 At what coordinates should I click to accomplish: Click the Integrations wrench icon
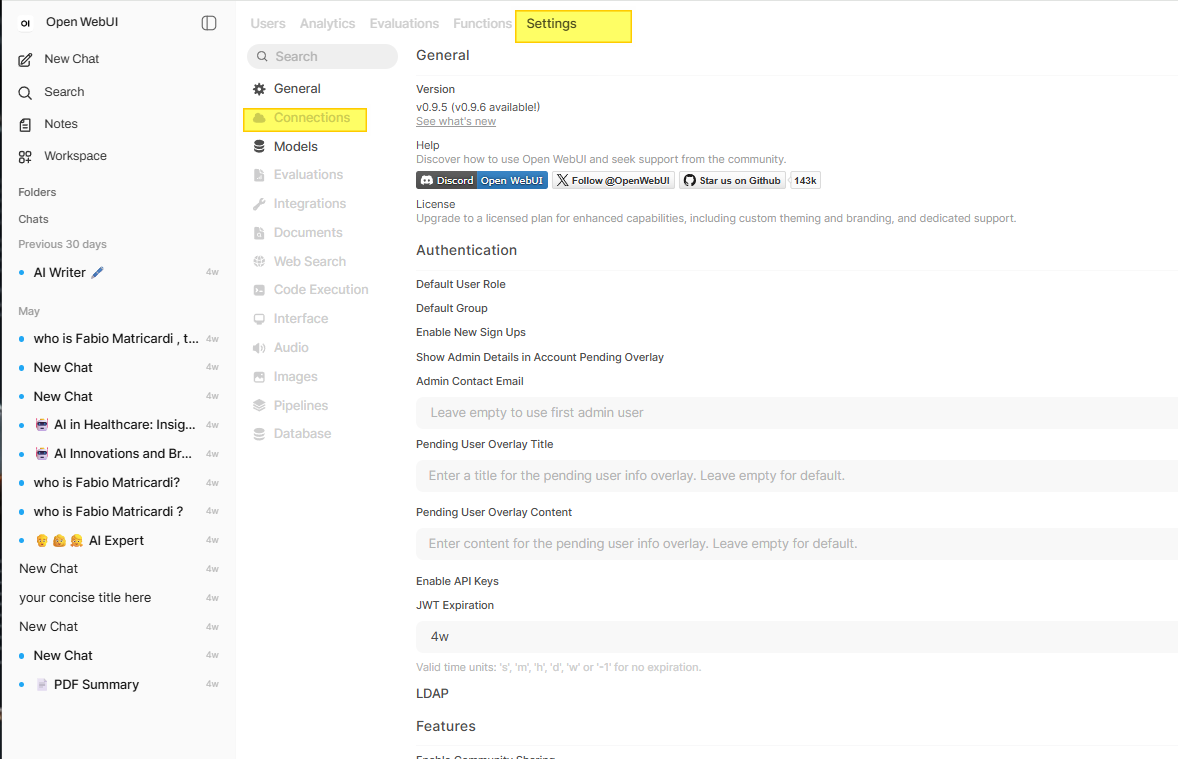tap(259, 204)
